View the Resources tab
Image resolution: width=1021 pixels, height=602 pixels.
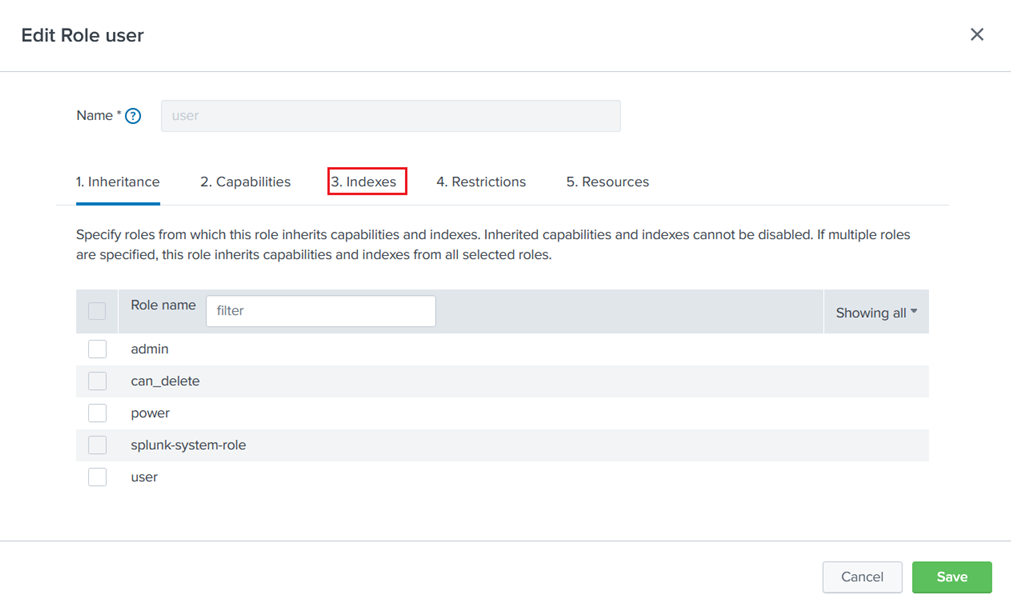pos(607,181)
